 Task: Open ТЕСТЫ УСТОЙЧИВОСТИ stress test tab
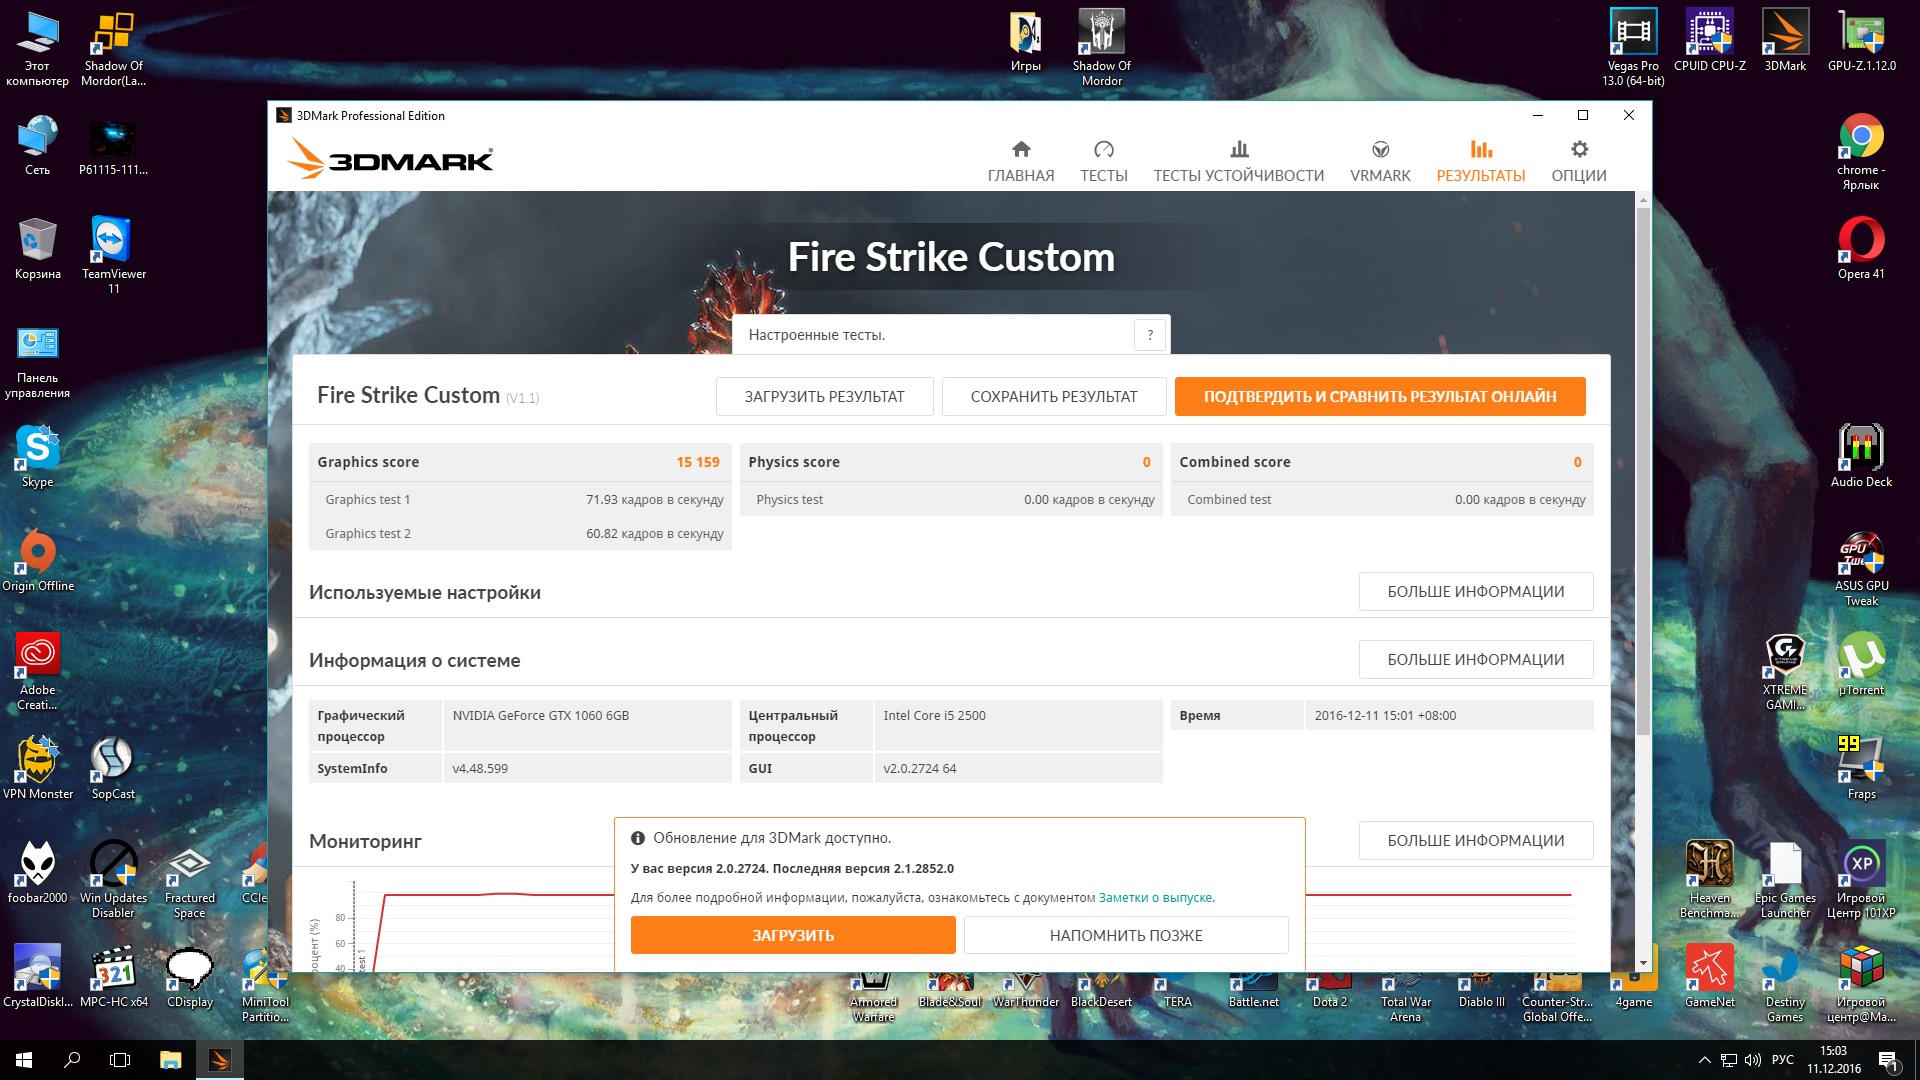(x=1238, y=161)
